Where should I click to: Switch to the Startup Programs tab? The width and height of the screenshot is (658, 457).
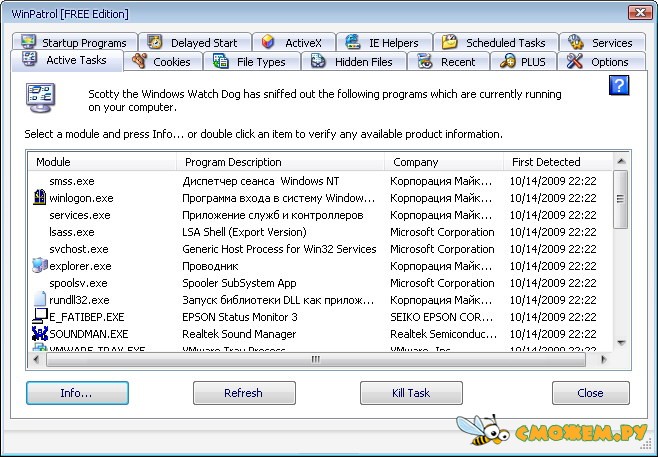(x=75, y=42)
